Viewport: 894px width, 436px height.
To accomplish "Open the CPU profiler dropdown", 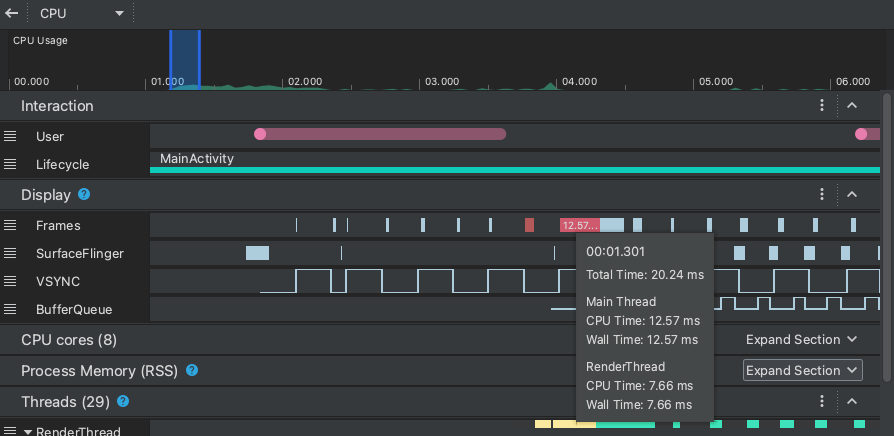I will pyautogui.click(x=82, y=14).
